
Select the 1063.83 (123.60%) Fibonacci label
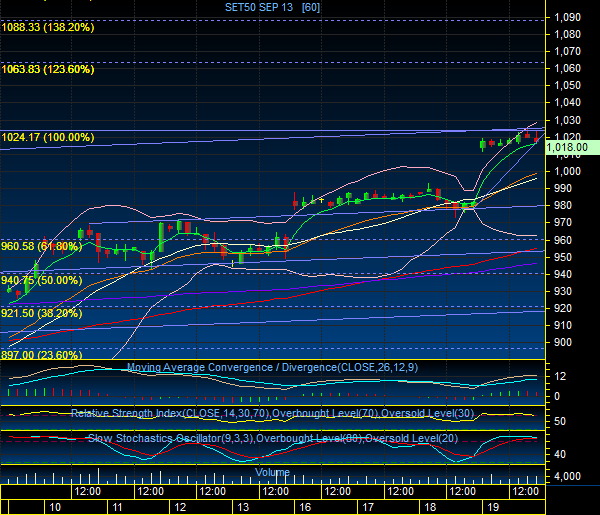tap(48, 69)
